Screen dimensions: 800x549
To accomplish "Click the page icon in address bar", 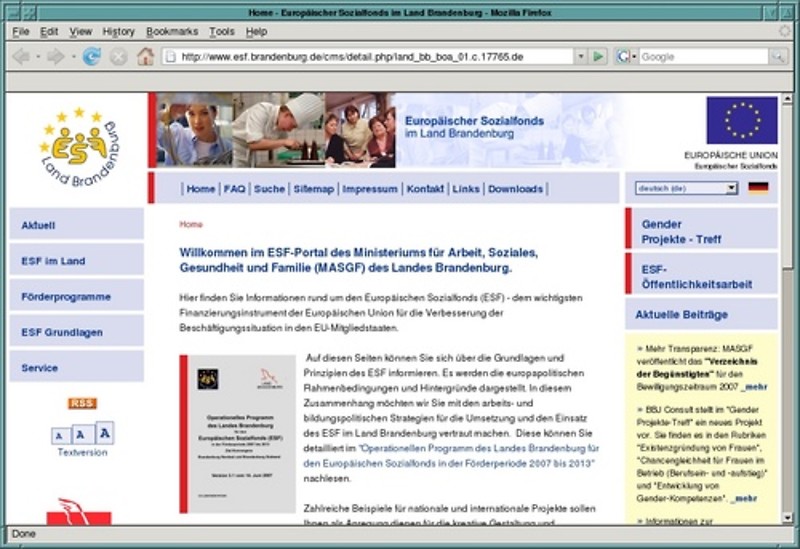I will (x=171, y=57).
